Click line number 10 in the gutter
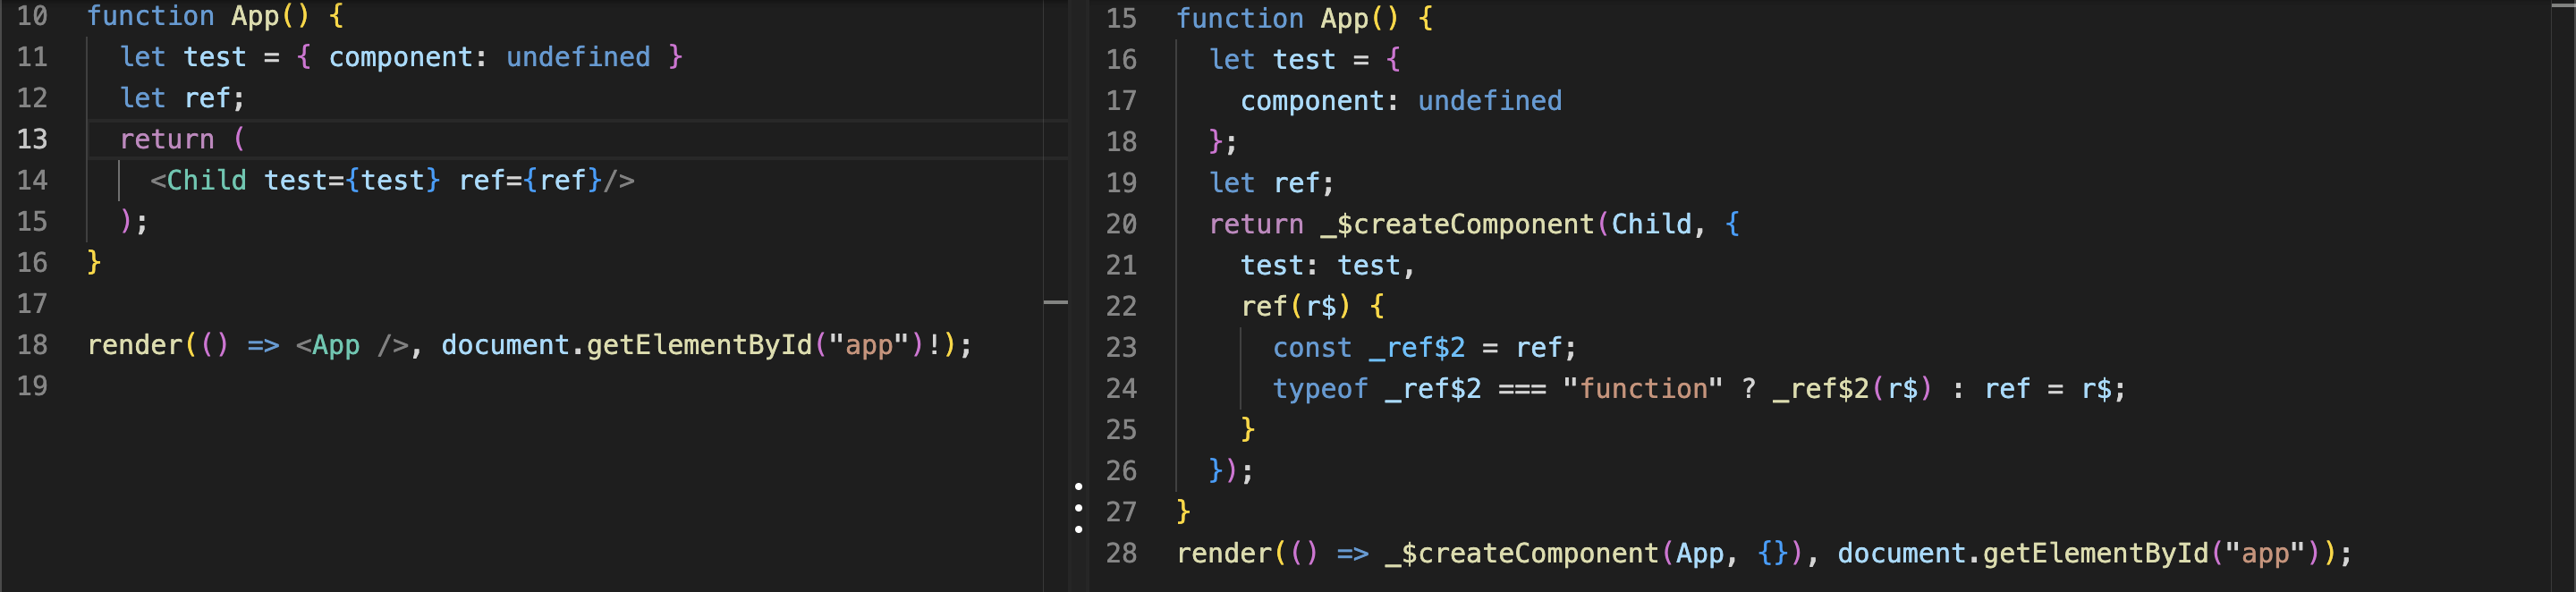2576x592 pixels. click(x=32, y=16)
